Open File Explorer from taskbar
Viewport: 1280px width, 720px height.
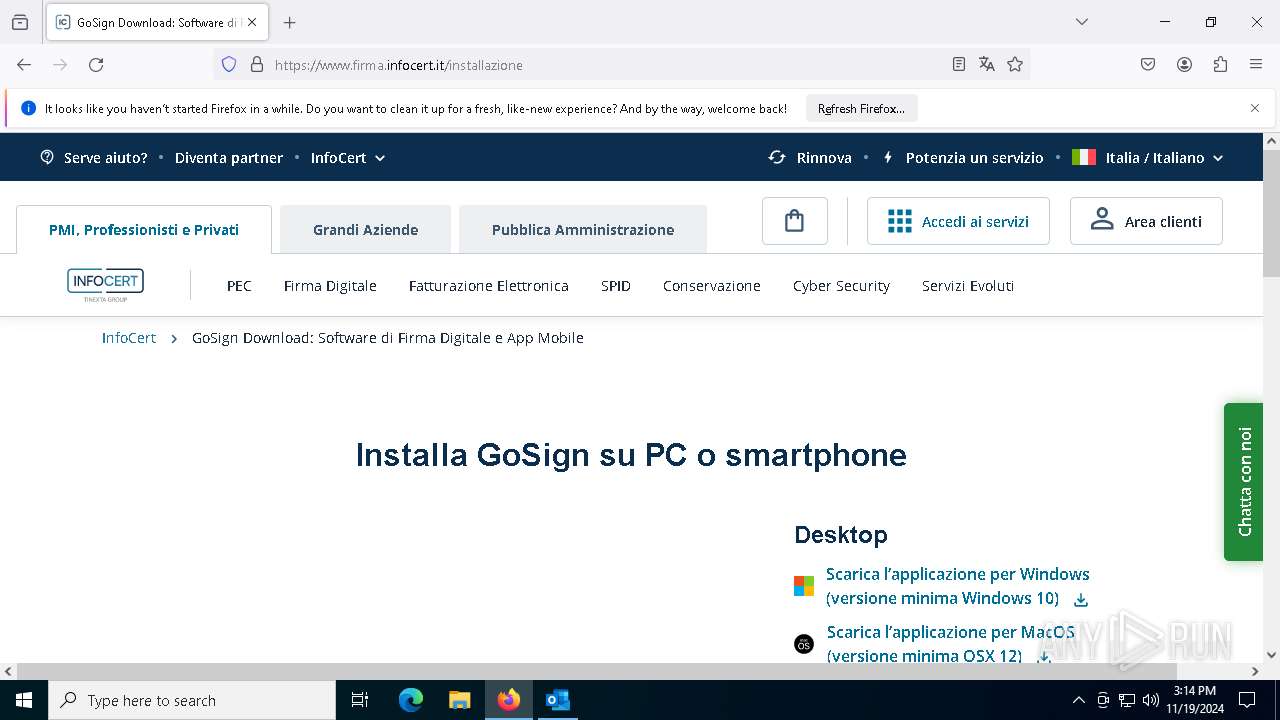pos(460,700)
